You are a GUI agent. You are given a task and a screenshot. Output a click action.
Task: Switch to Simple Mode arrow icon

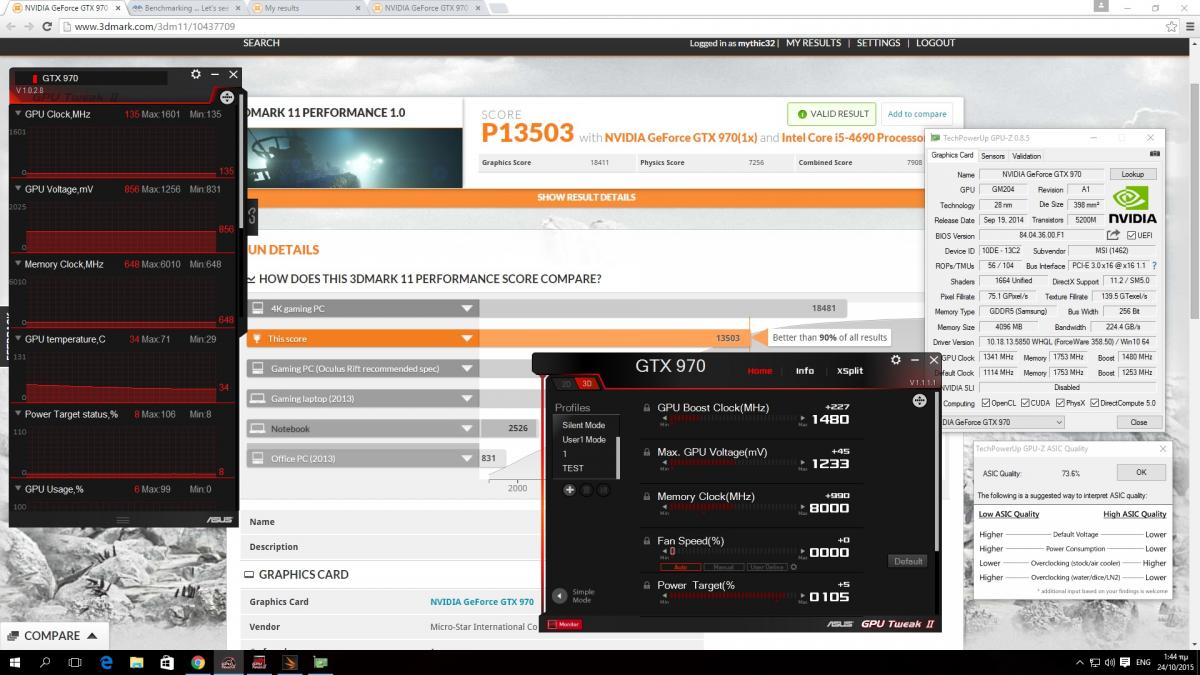[x=559, y=595]
